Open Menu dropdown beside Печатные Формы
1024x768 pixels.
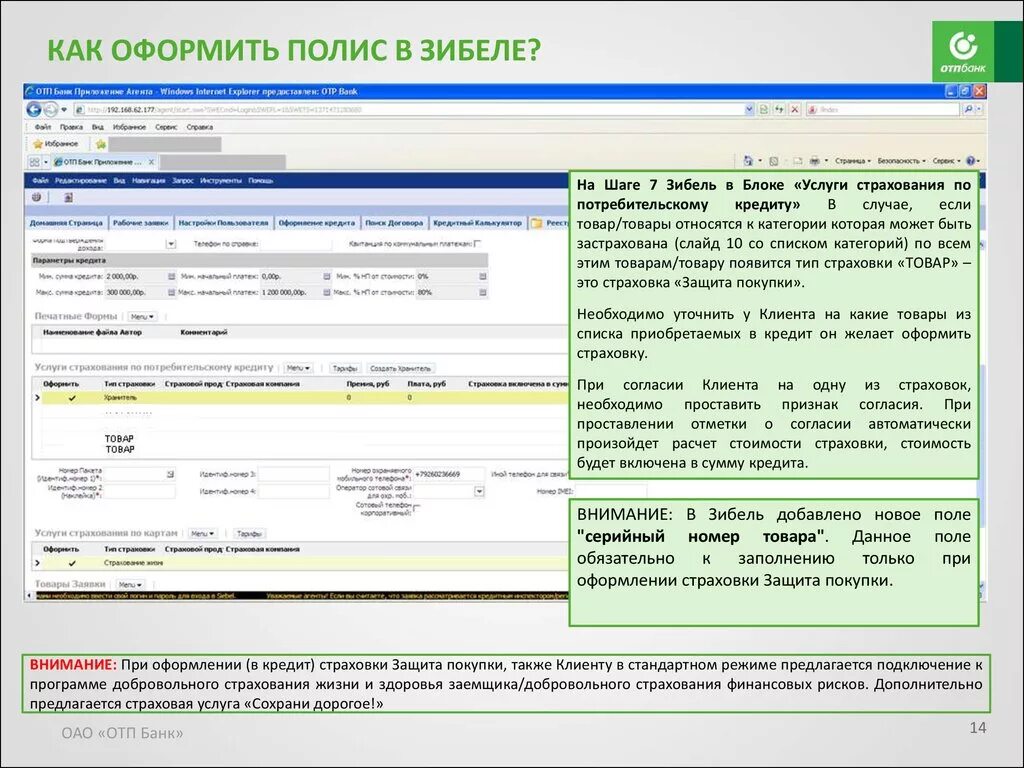142,316
